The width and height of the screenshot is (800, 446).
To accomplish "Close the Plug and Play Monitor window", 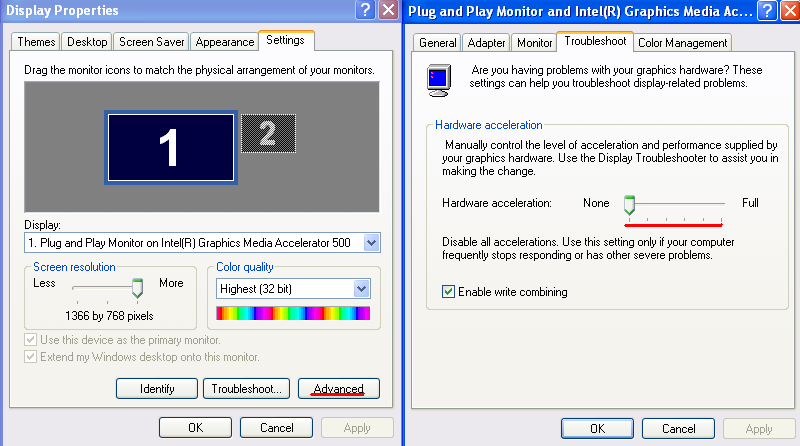I will [790, 11].
